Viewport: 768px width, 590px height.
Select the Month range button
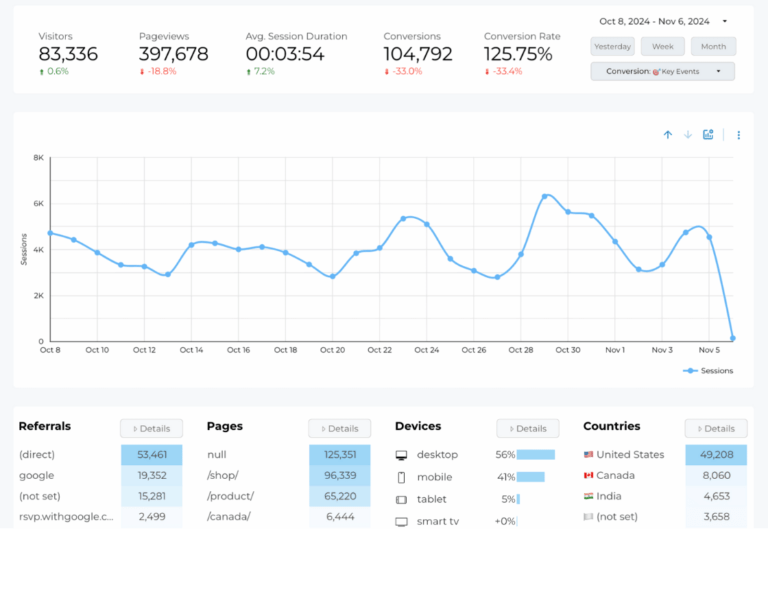point(713,47)
